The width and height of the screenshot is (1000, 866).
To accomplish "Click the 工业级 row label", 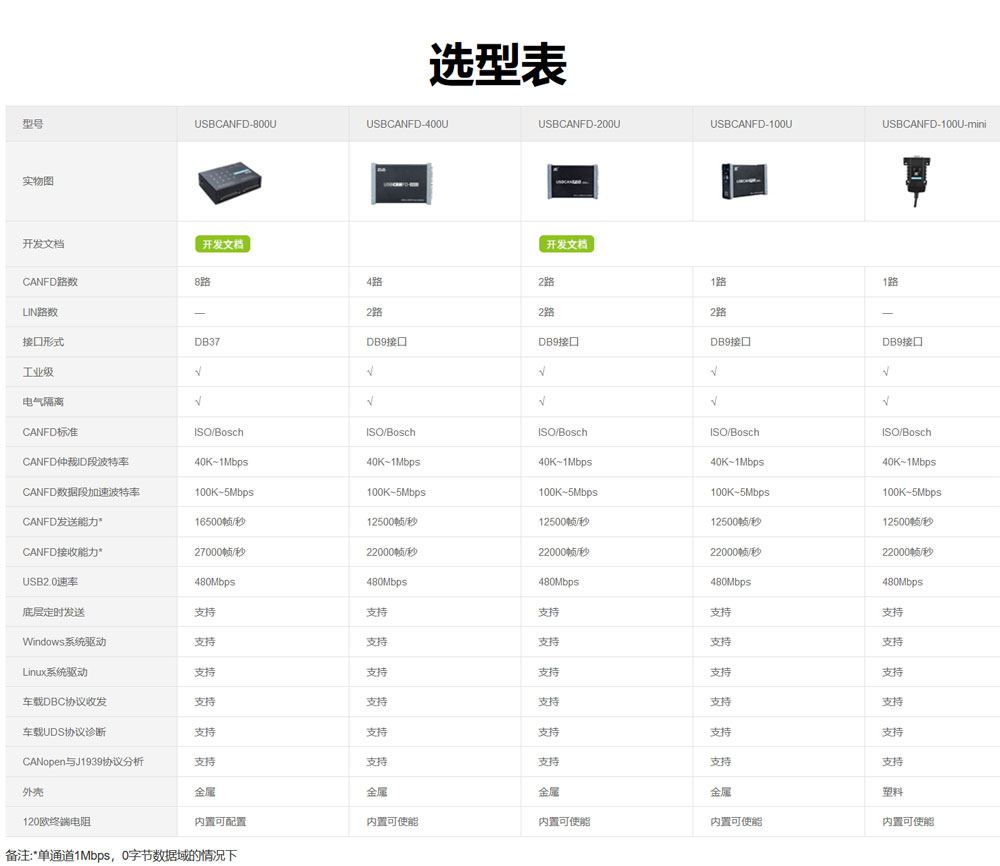I will pyautogui.click(x=38, y=372).
